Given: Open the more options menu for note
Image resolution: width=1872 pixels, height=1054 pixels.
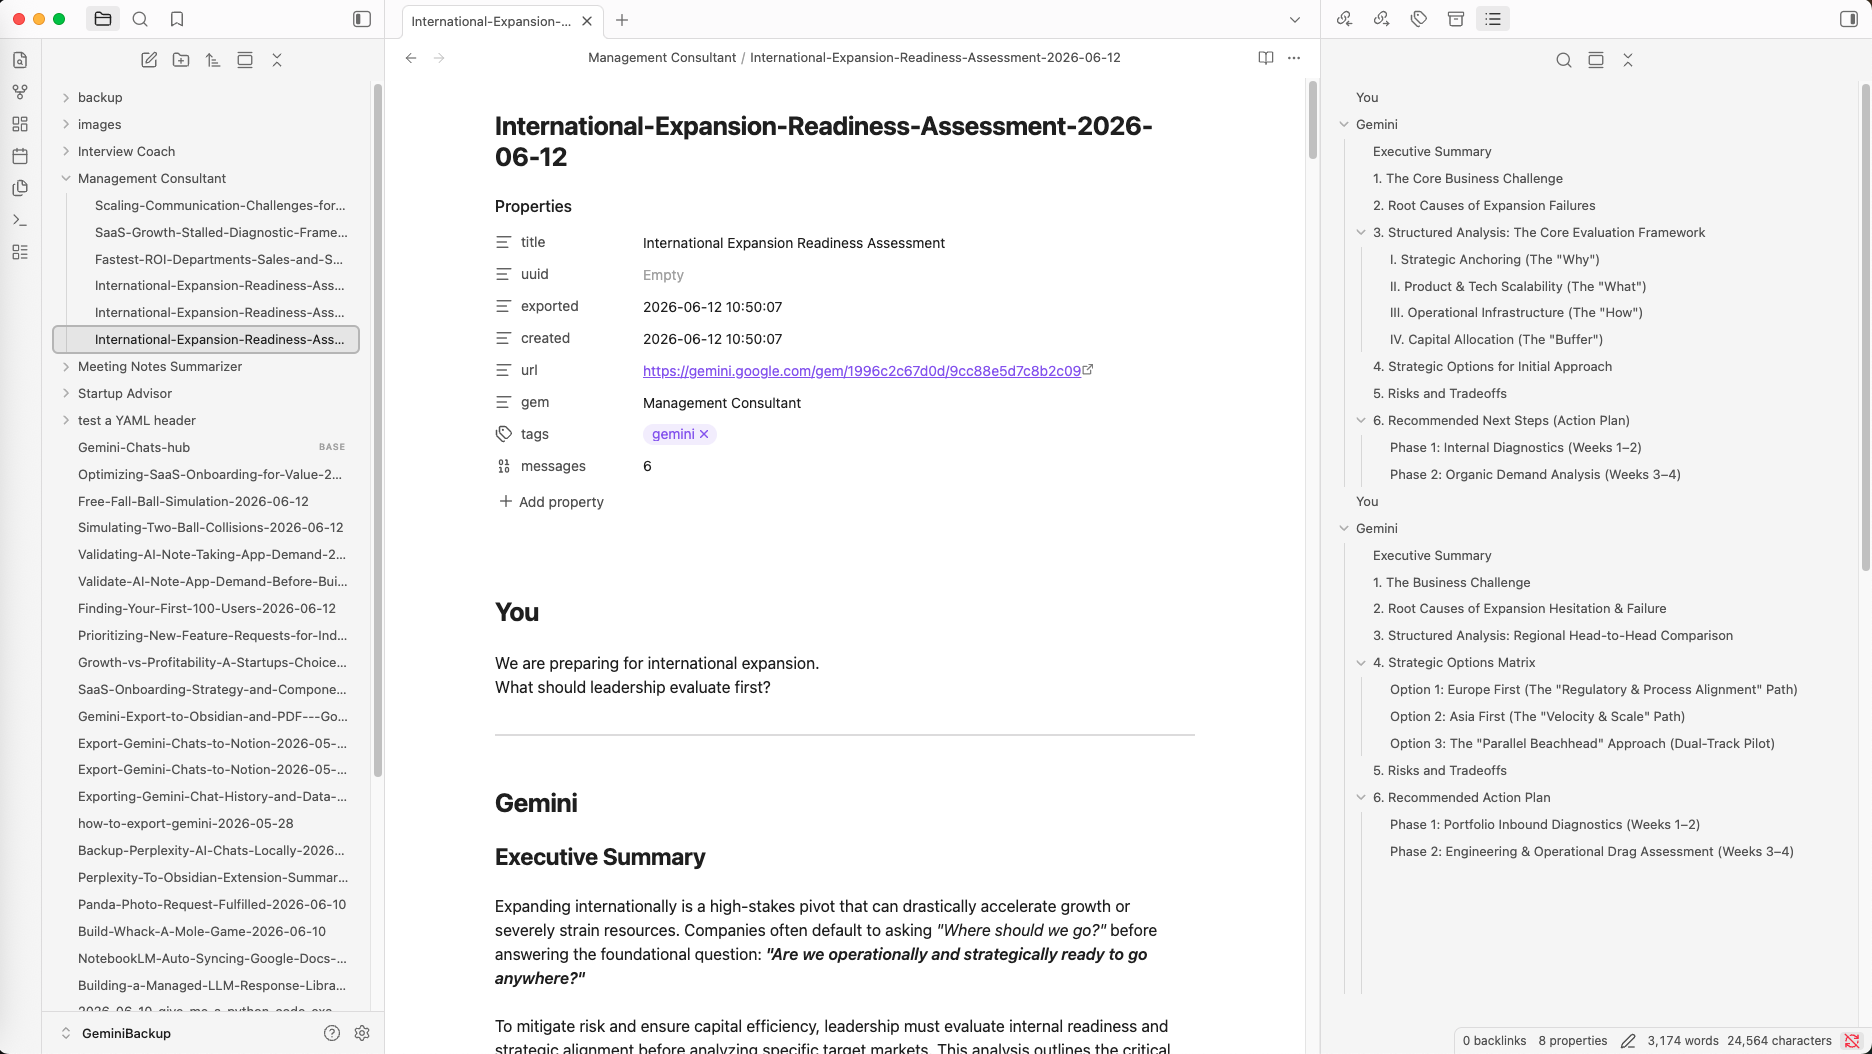Looking at the screenshot, I should (x=1294, y=58).
